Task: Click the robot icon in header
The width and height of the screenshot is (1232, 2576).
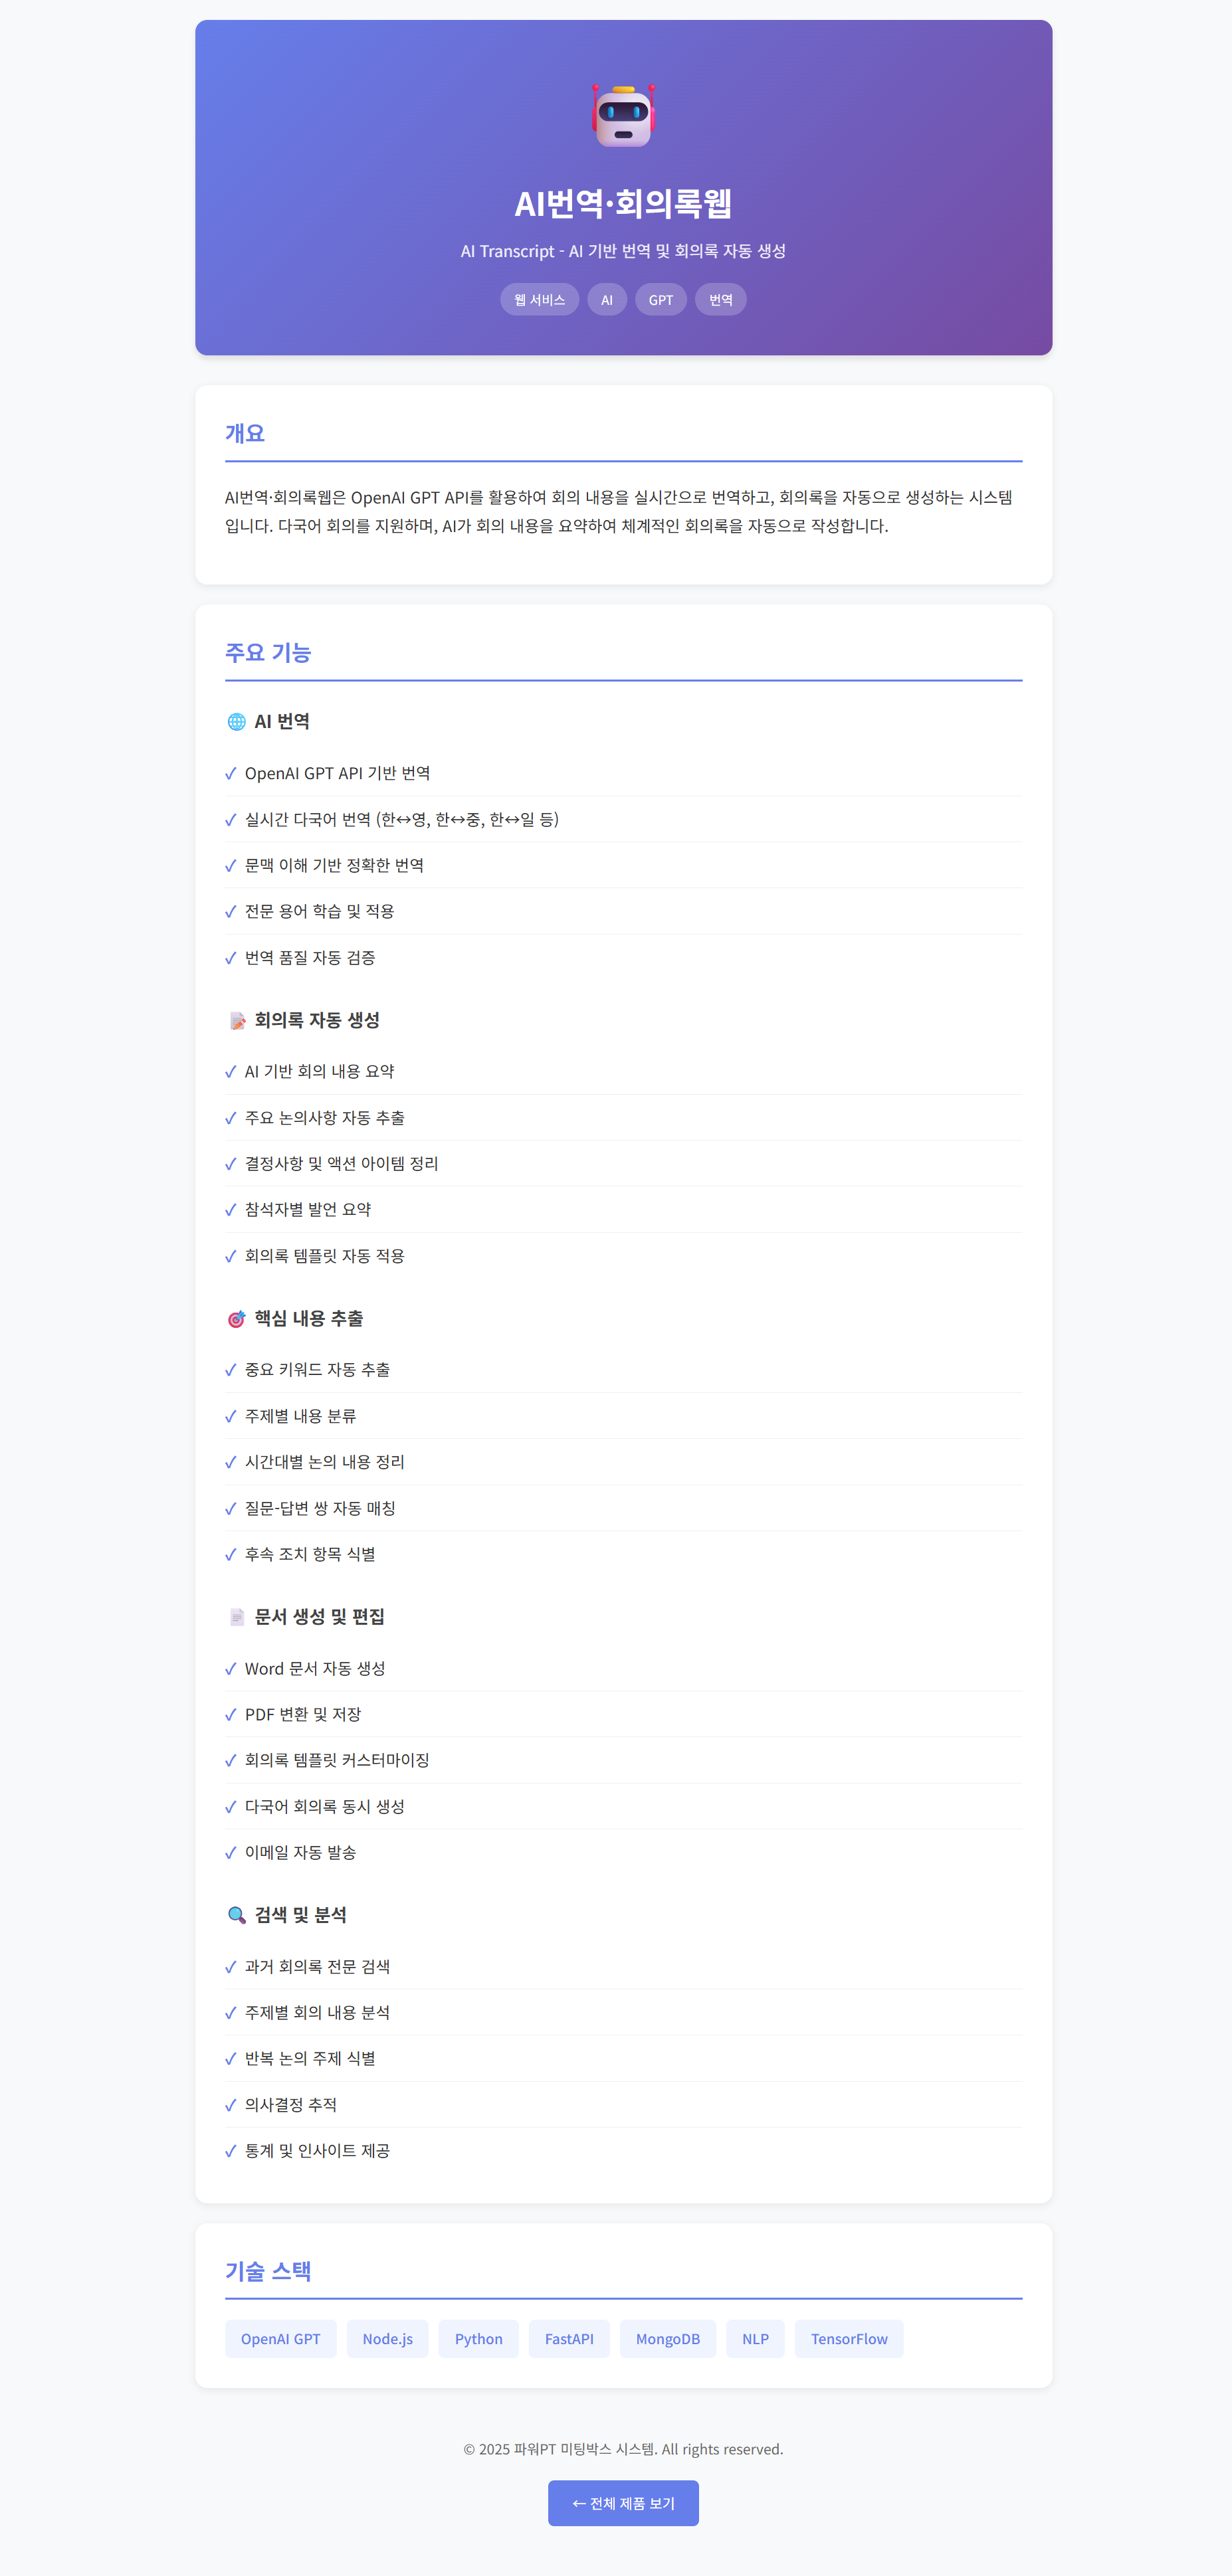Action: point(623,116)
